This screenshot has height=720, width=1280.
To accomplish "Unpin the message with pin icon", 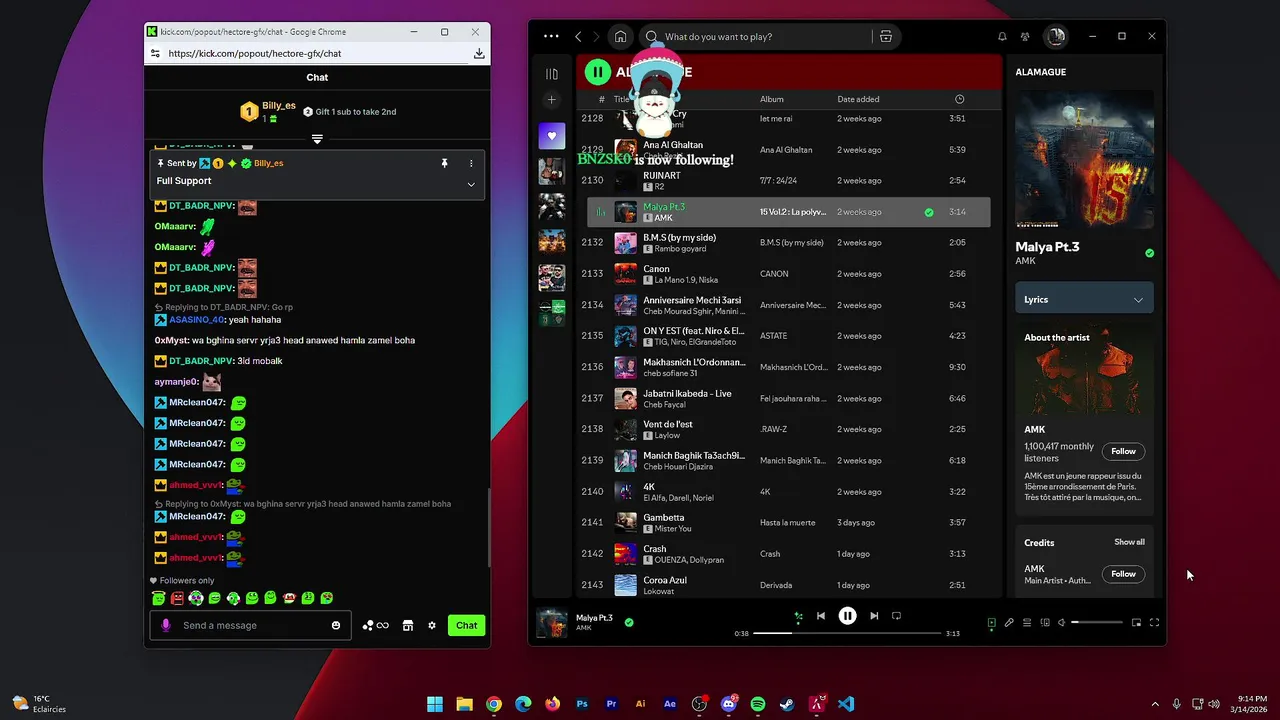I will coord(444,163).
